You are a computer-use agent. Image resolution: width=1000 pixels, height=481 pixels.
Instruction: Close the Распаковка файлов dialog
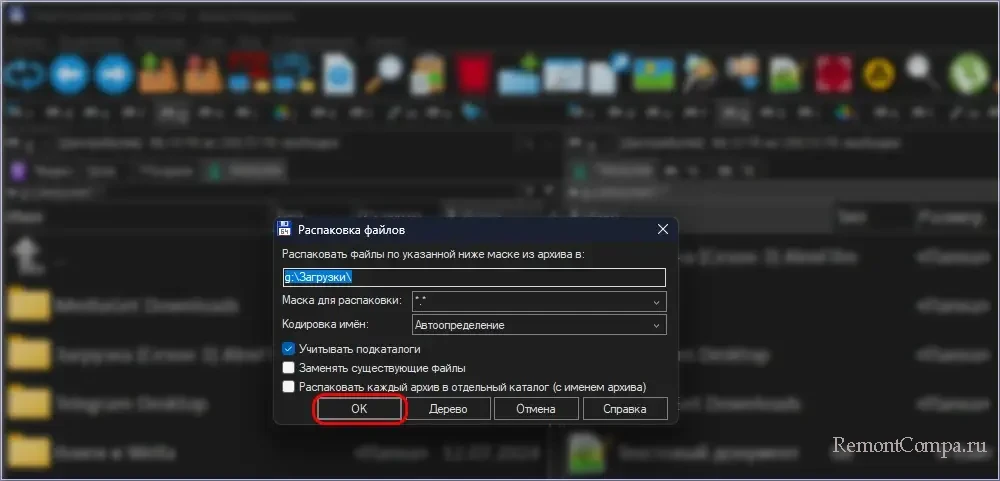662,229
